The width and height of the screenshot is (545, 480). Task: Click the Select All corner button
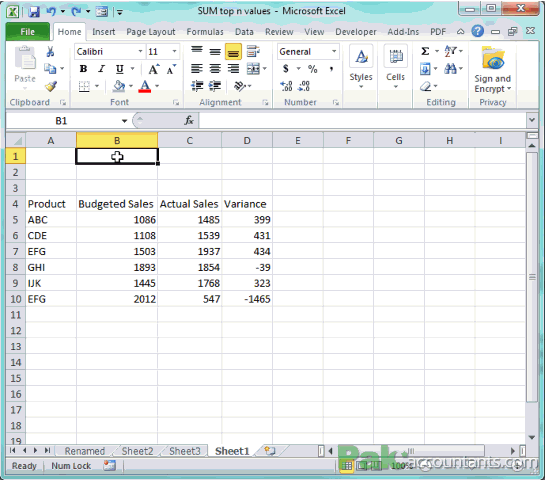(x=16, y=140)
